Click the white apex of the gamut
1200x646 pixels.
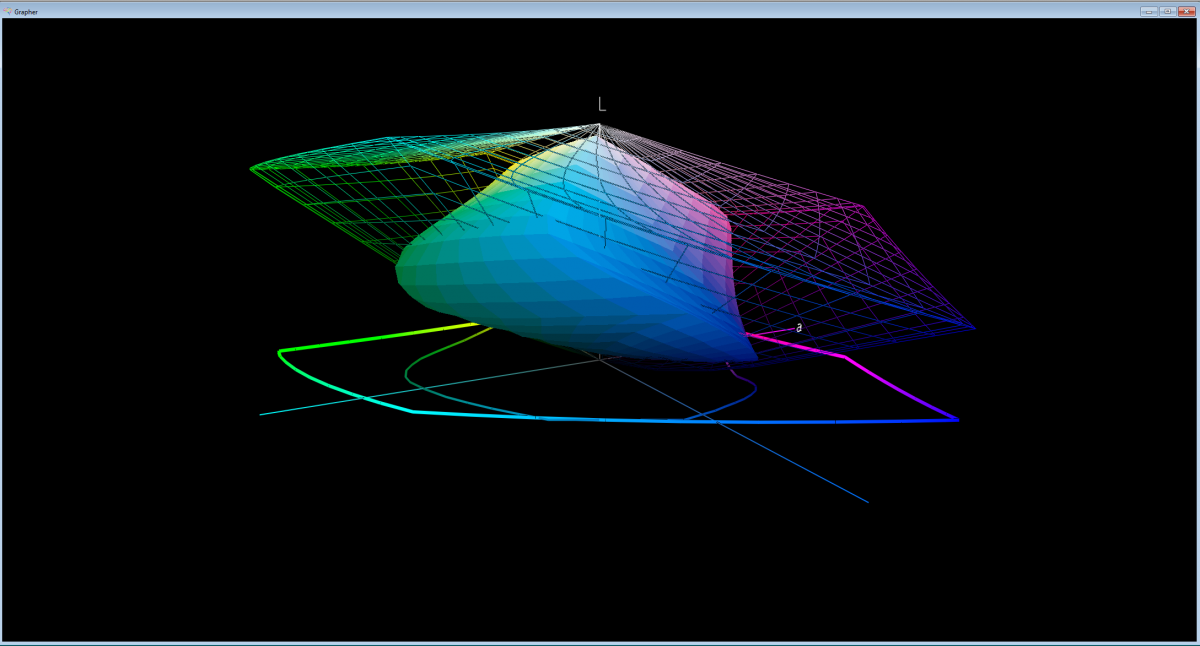[x=599, y=128]
